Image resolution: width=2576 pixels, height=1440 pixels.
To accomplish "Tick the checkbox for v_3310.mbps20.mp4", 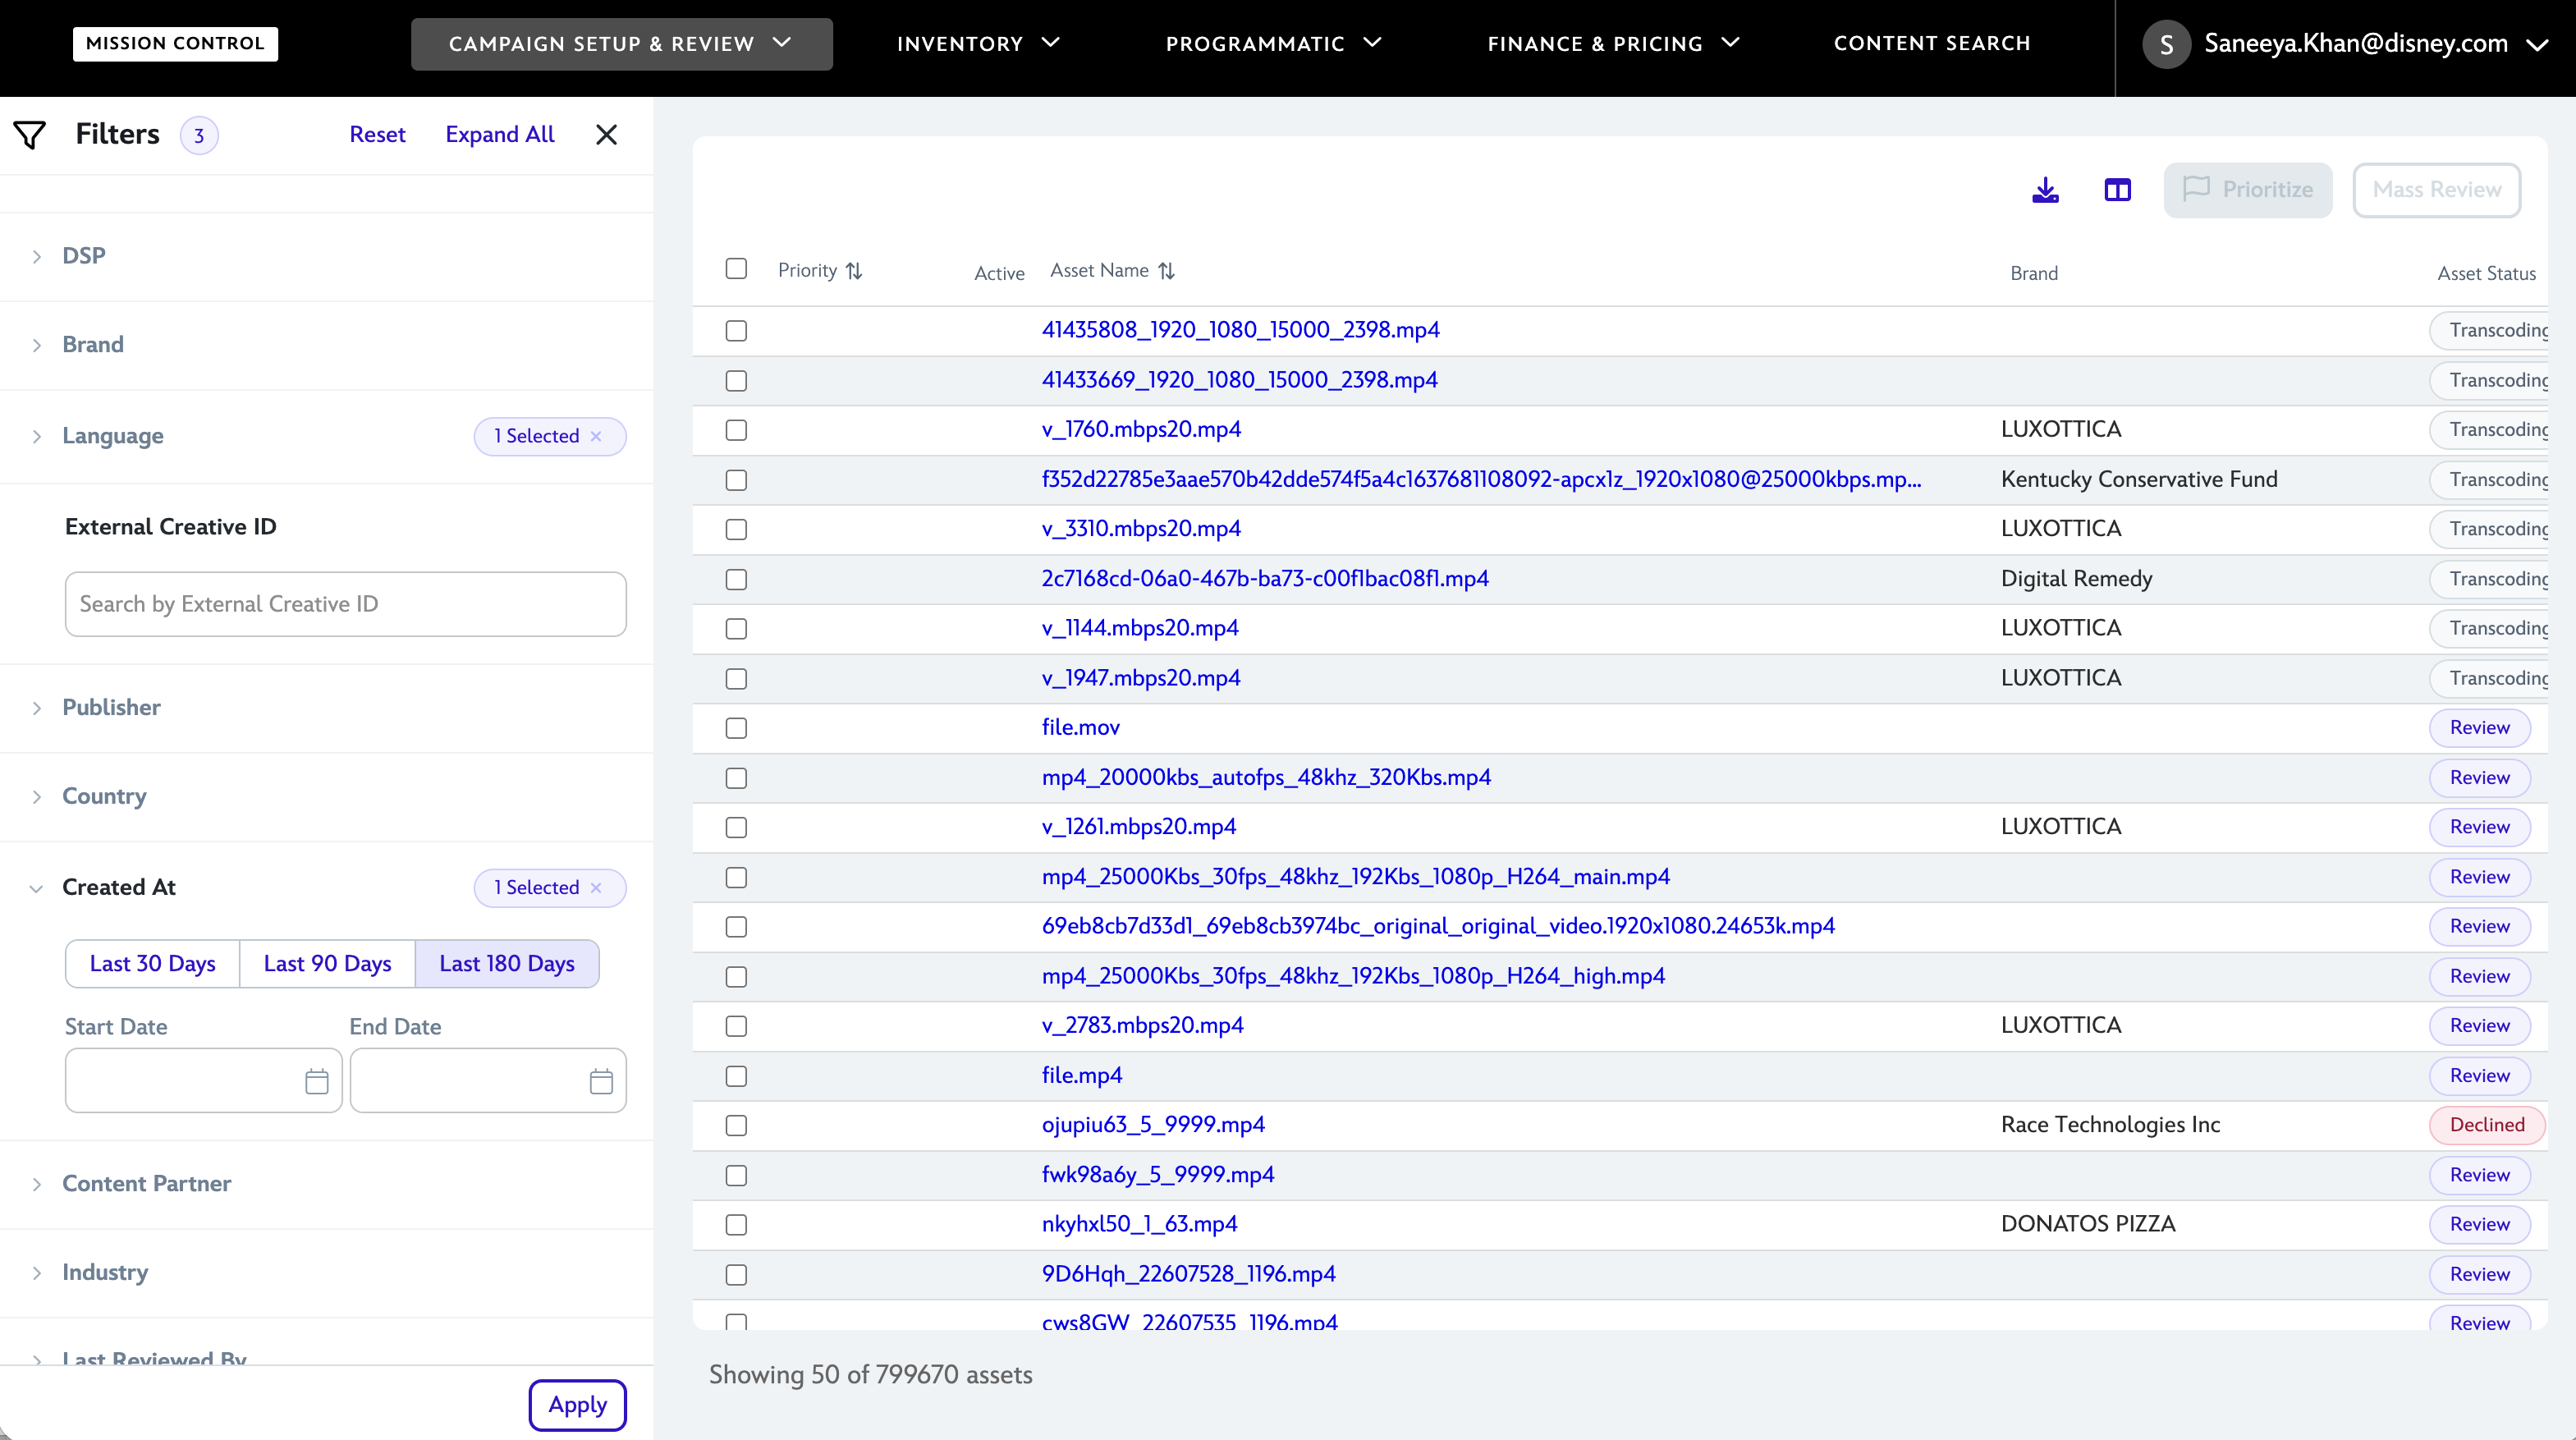I will pyautogui.click(x=736, y=530).
